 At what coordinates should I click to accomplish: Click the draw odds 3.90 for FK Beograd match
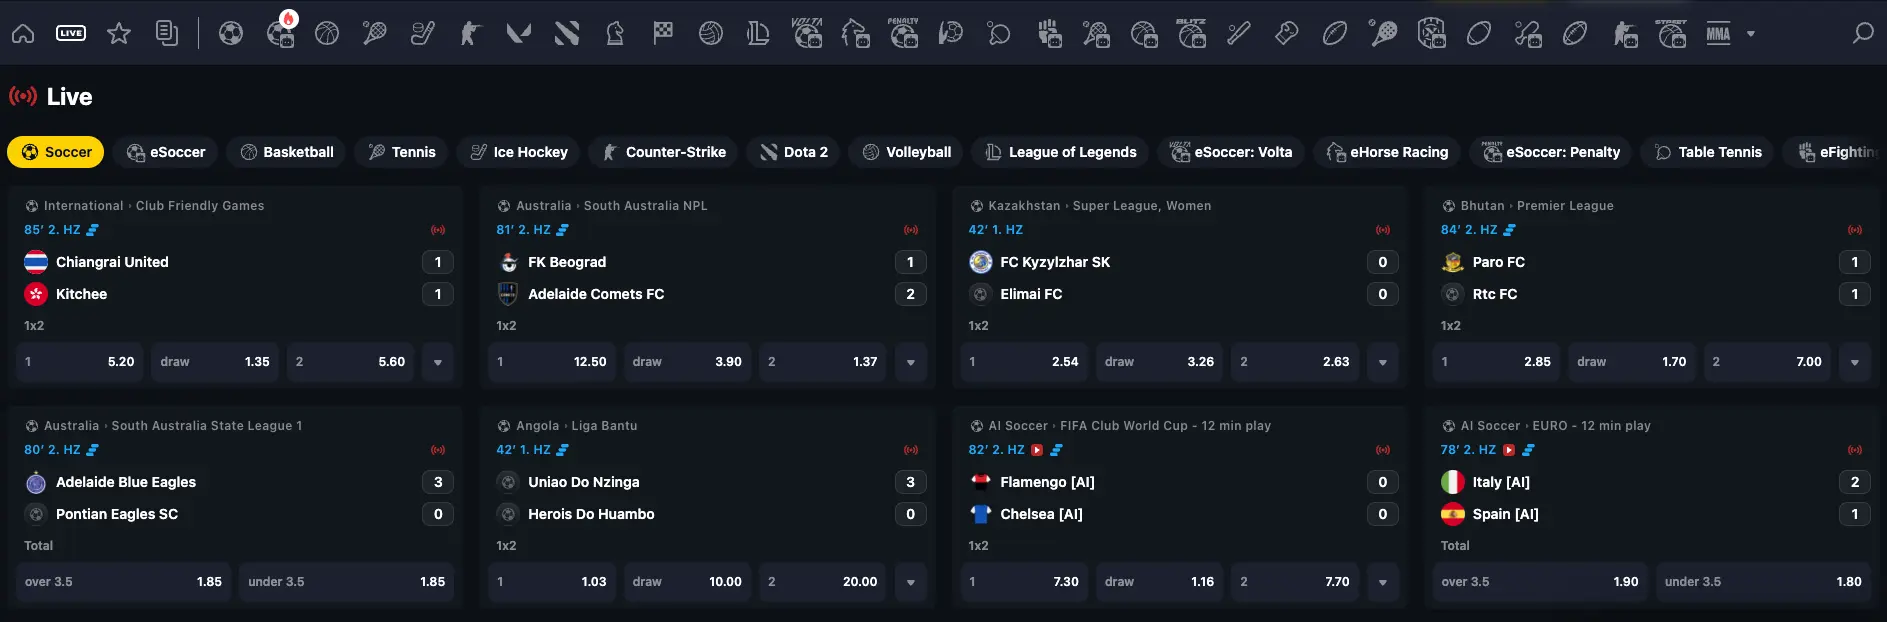688,362
